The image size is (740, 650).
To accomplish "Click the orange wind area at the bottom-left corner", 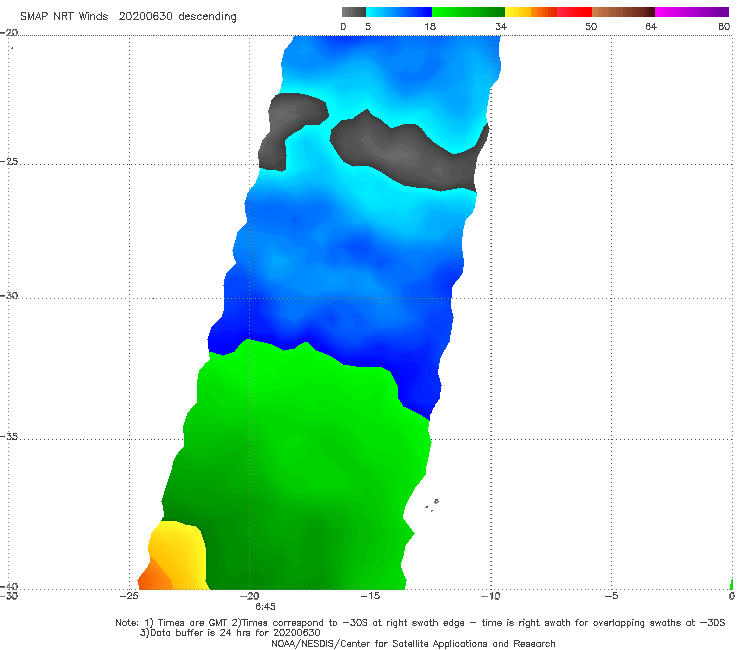I will click(x=153, y=578).
